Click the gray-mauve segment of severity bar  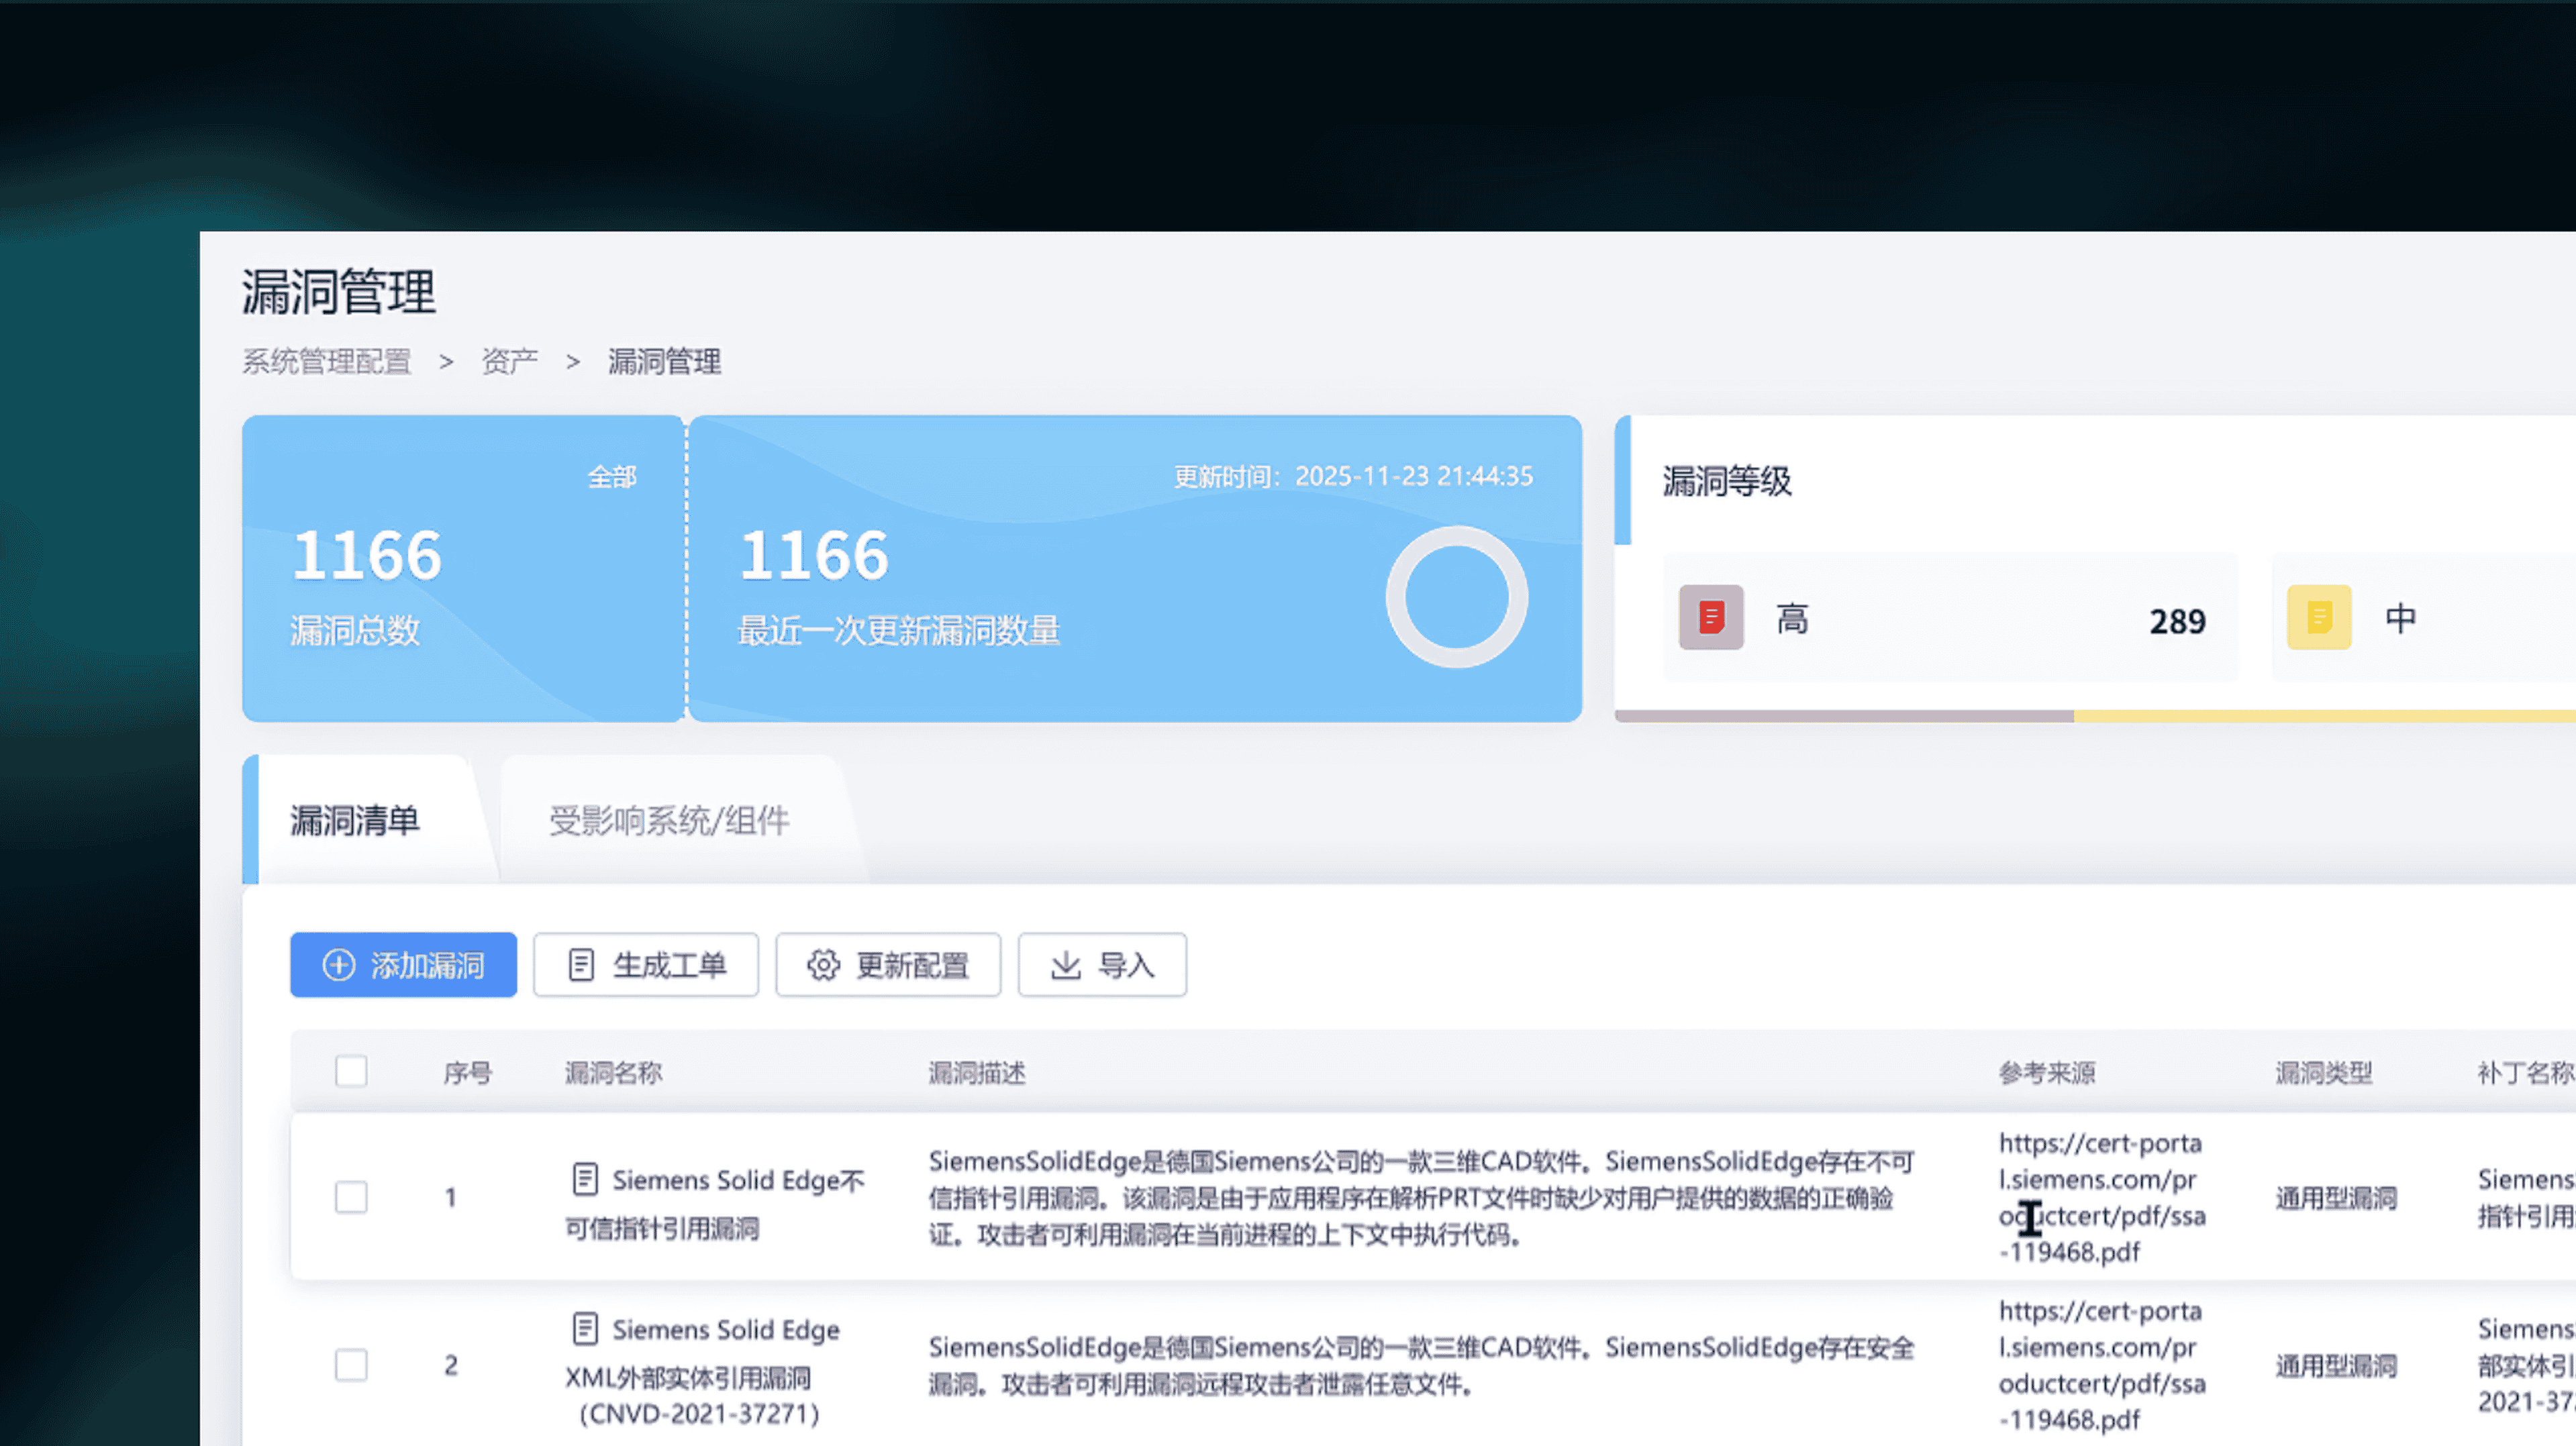pyautogui.click(x=1845, y=716)
